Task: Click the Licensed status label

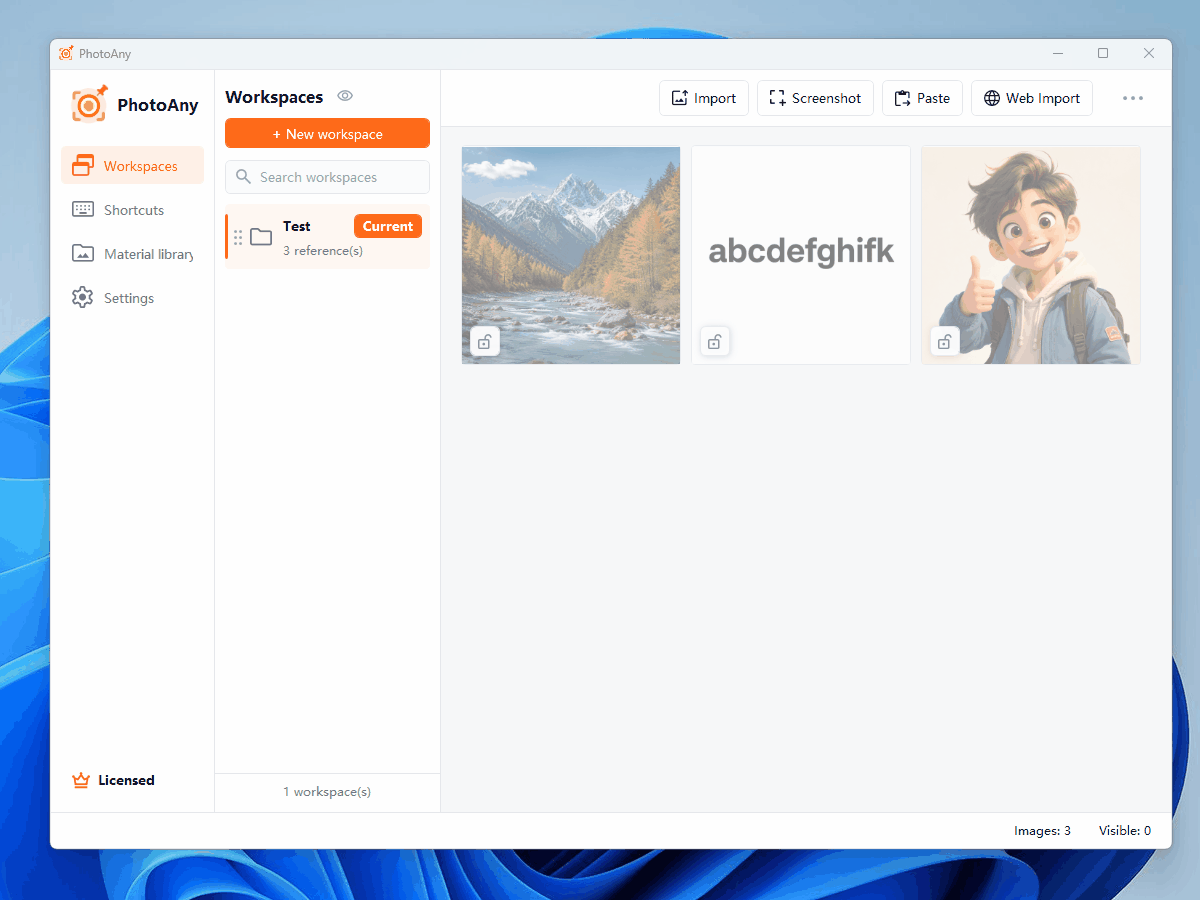Action: [126, 780]
